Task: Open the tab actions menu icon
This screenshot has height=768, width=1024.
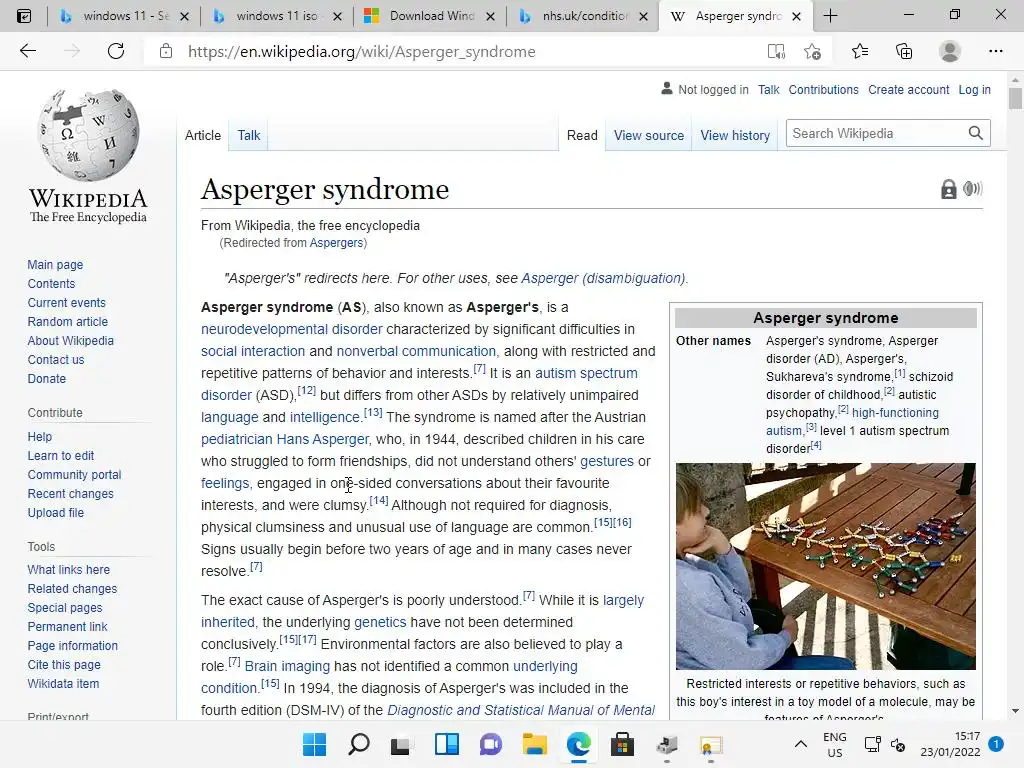Action: (x=24, y=16)
